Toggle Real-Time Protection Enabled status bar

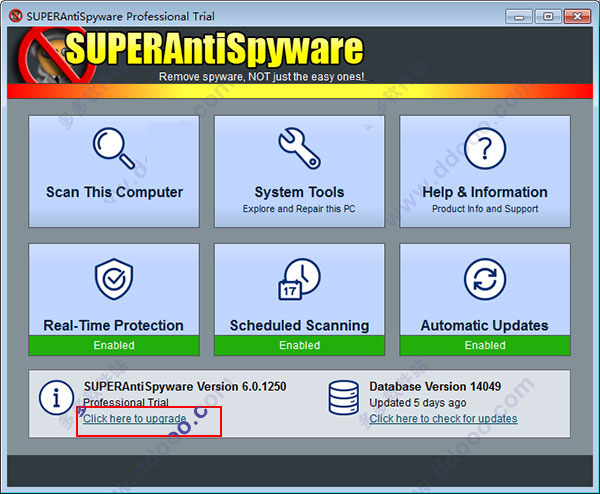pyautogui.click(x=114, y=345)
